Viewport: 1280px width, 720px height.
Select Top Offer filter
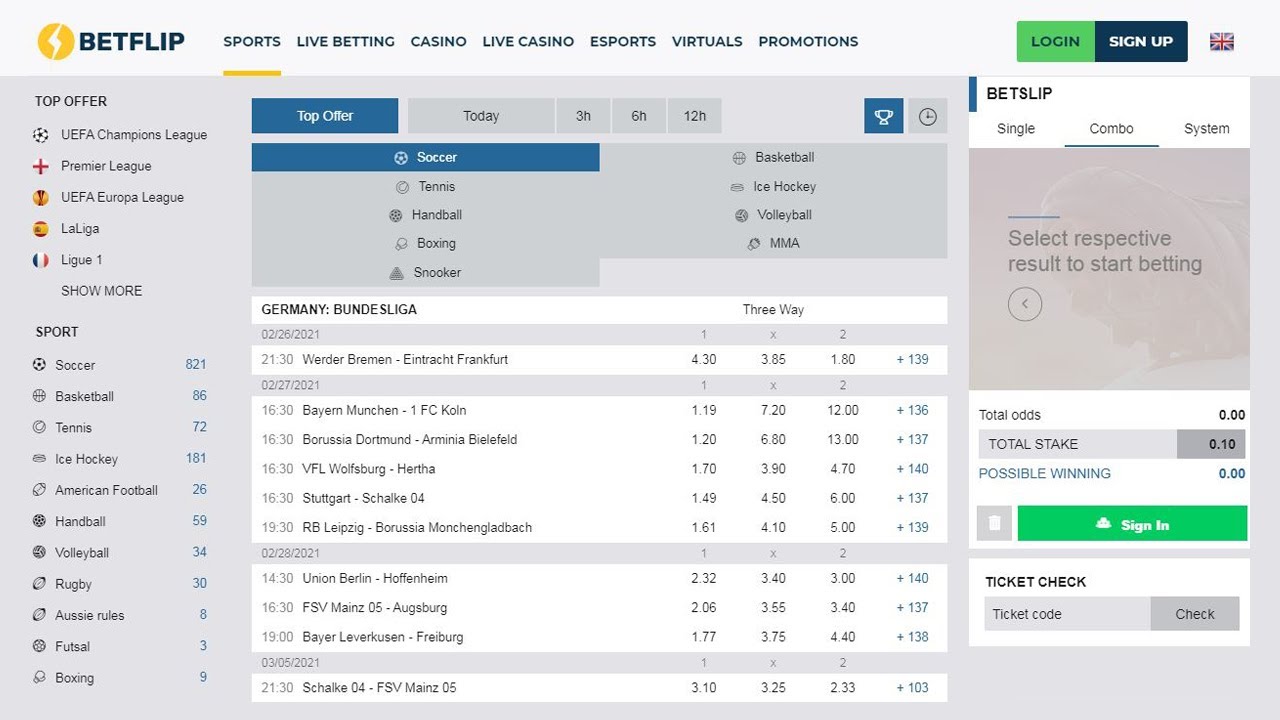tap(325, 116)
